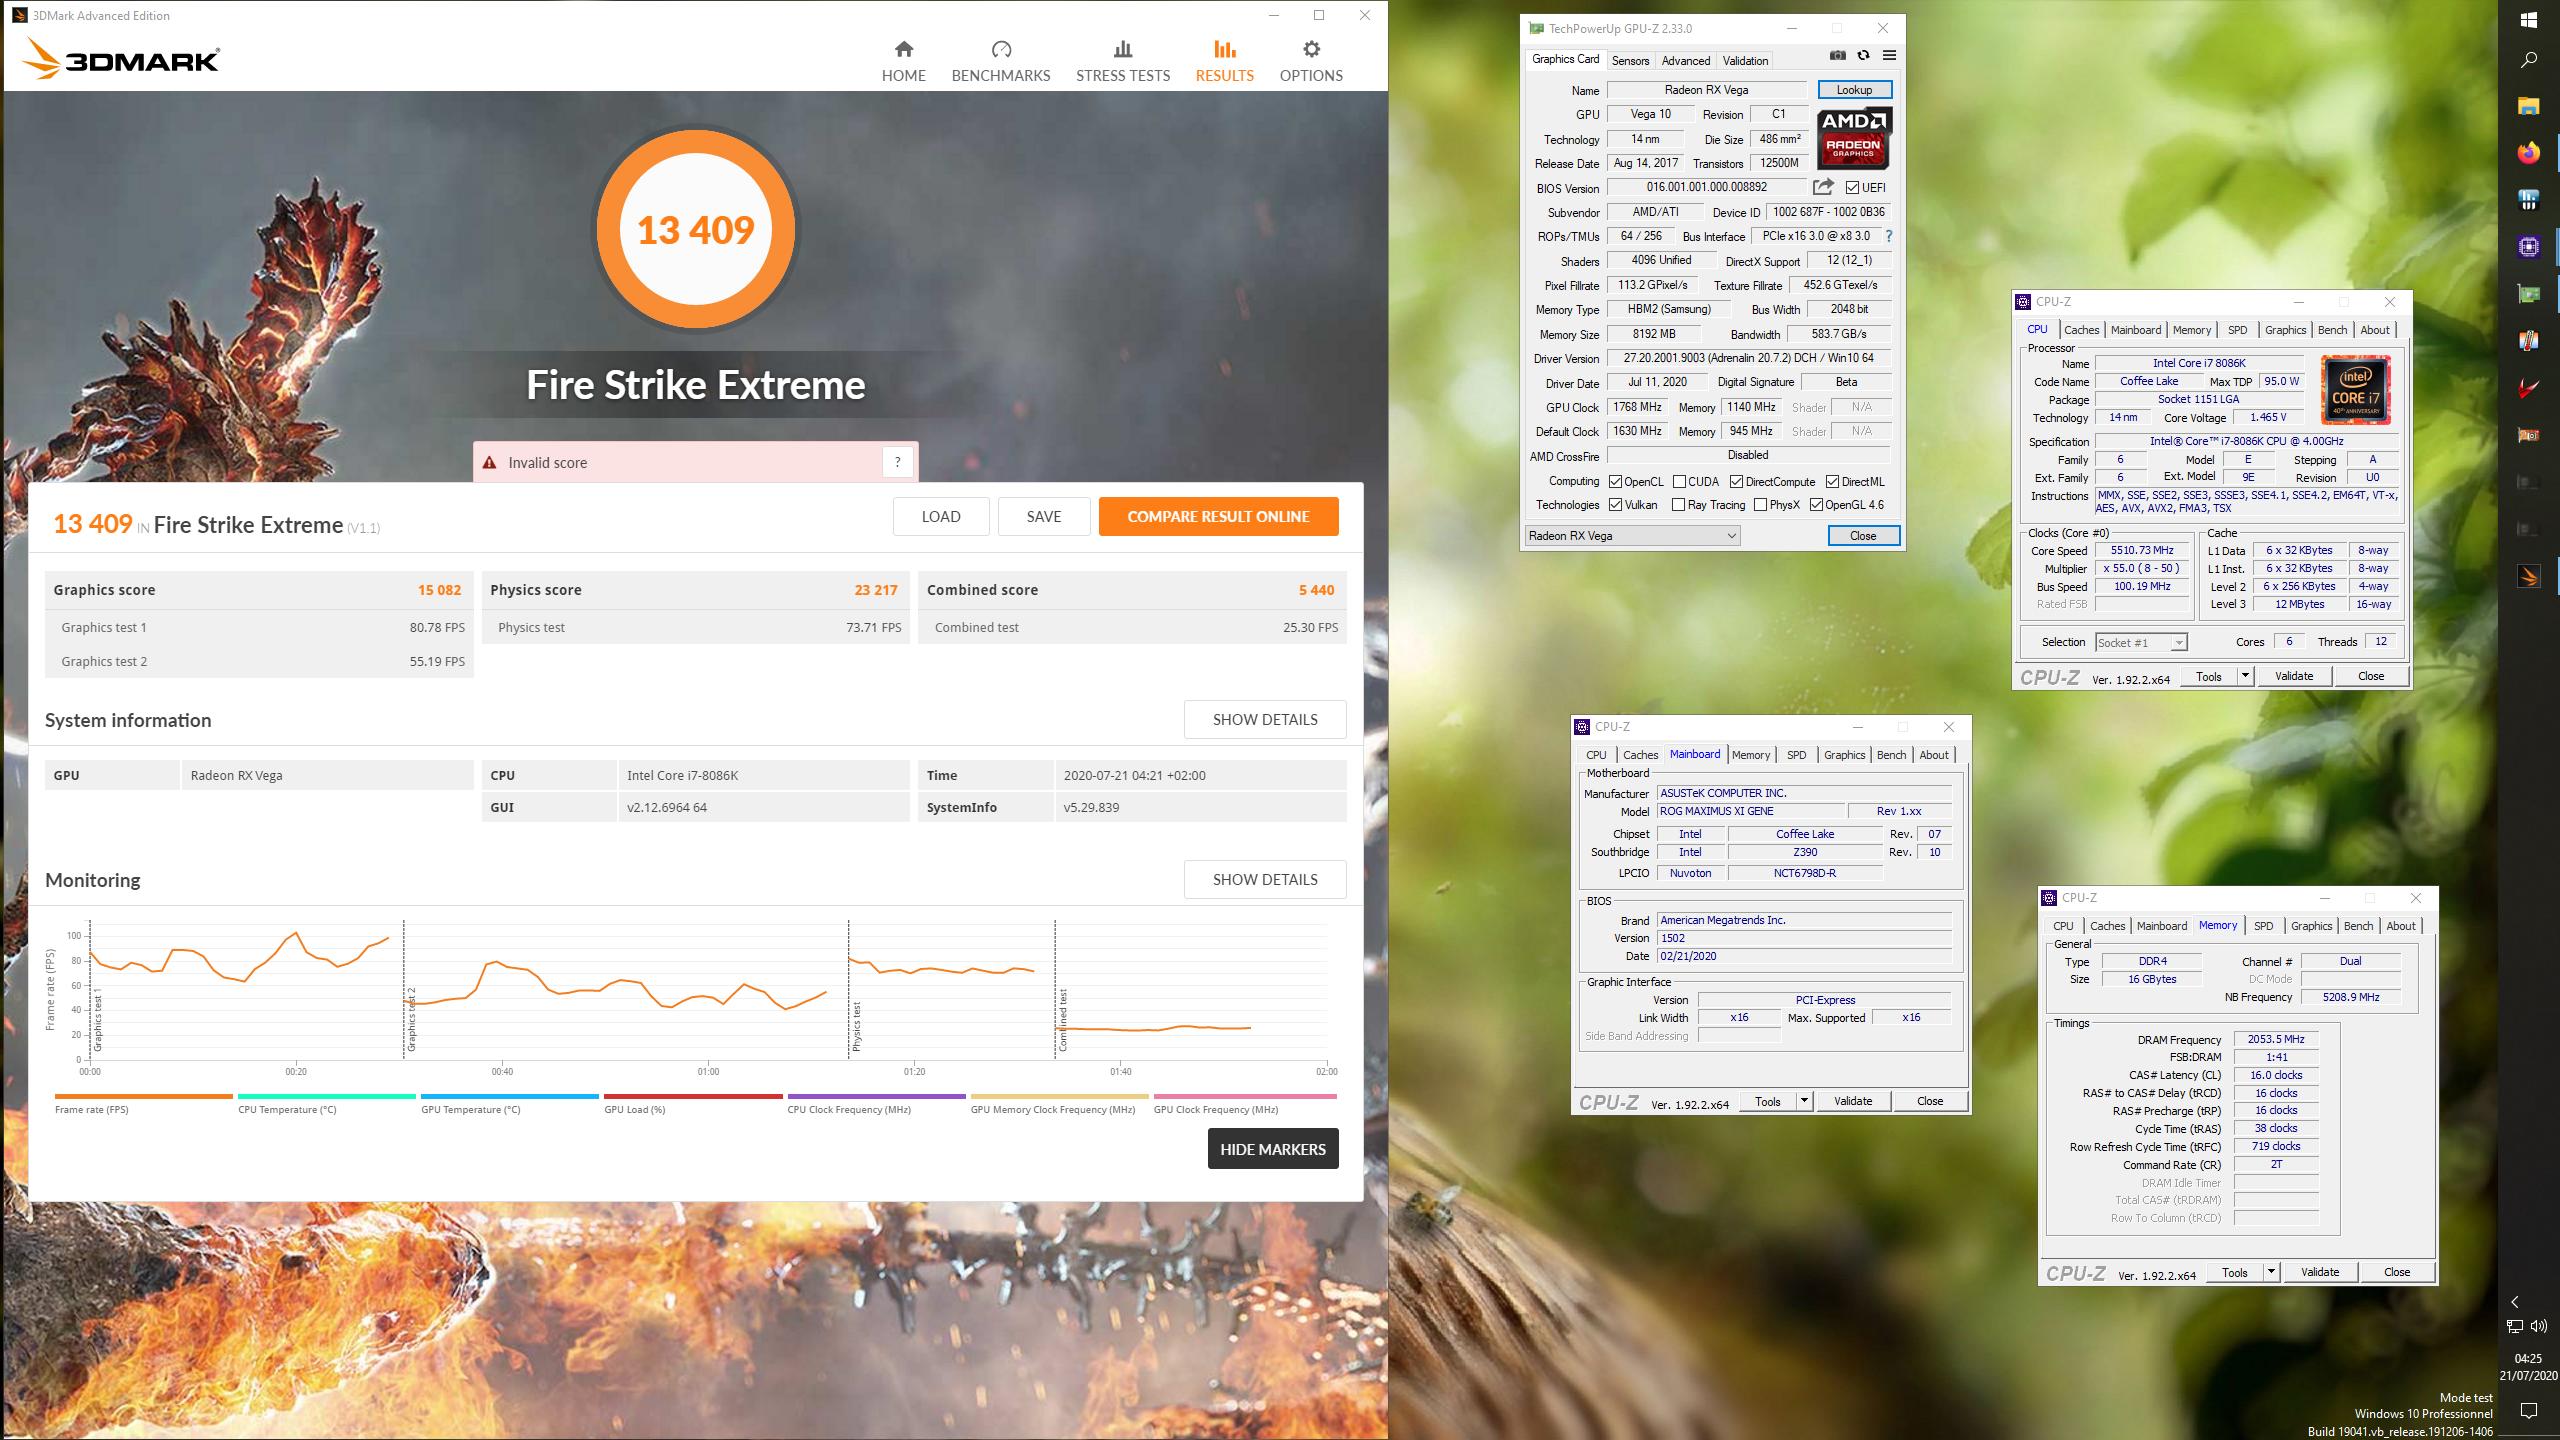Click the Load button in 3DMark
This screenshot has width=2560, height=1440.
(x=941, y=517)
